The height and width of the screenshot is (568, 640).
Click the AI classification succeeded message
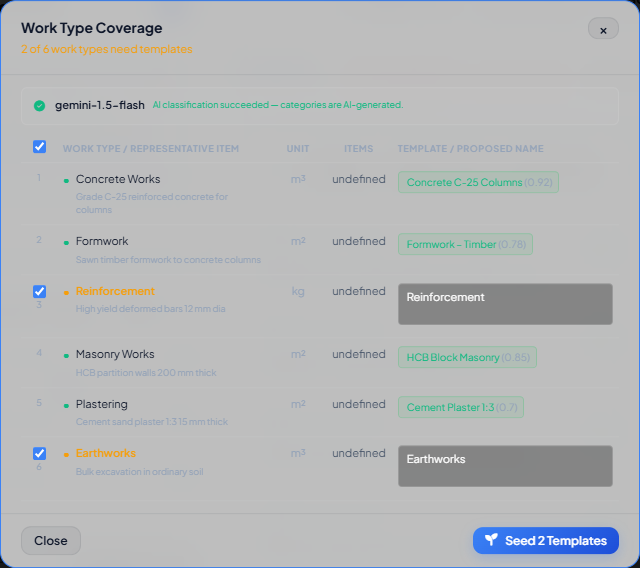click(x=278, y=105)
